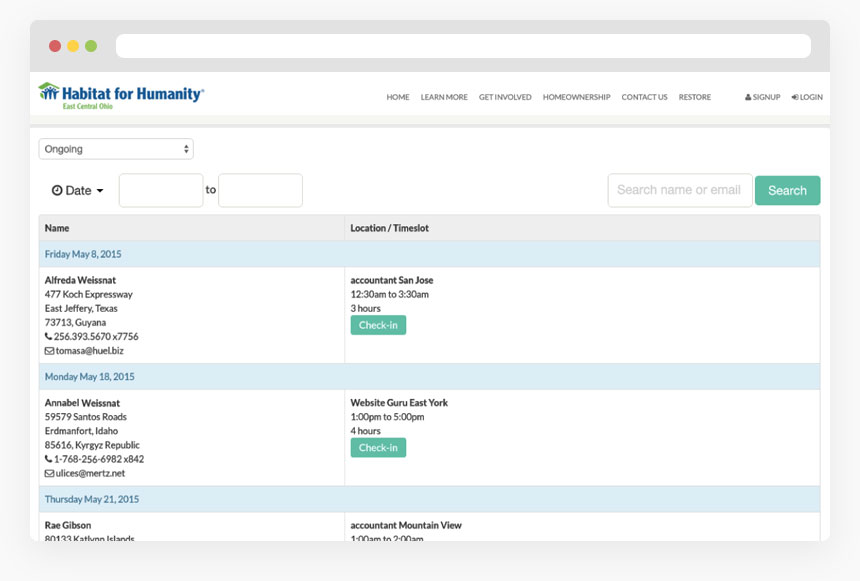860x581 pixels.
Task: Click the envelope icon beside tomasa@huel.biz
Action: point(49,351)
